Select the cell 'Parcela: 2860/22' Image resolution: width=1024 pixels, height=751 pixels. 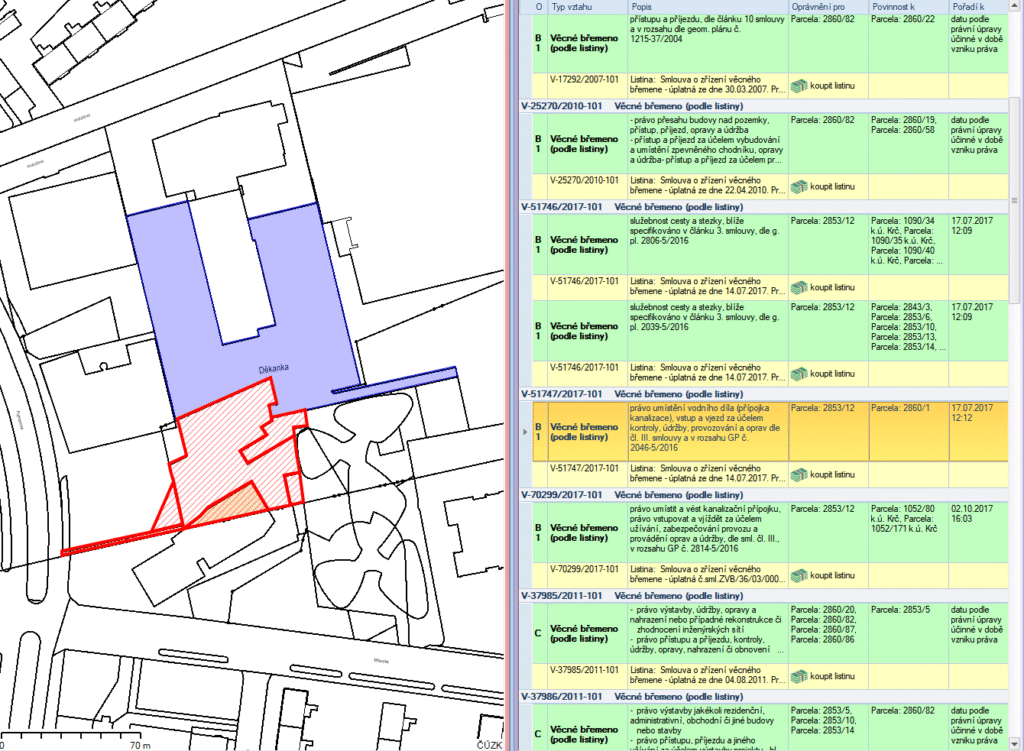908,43
